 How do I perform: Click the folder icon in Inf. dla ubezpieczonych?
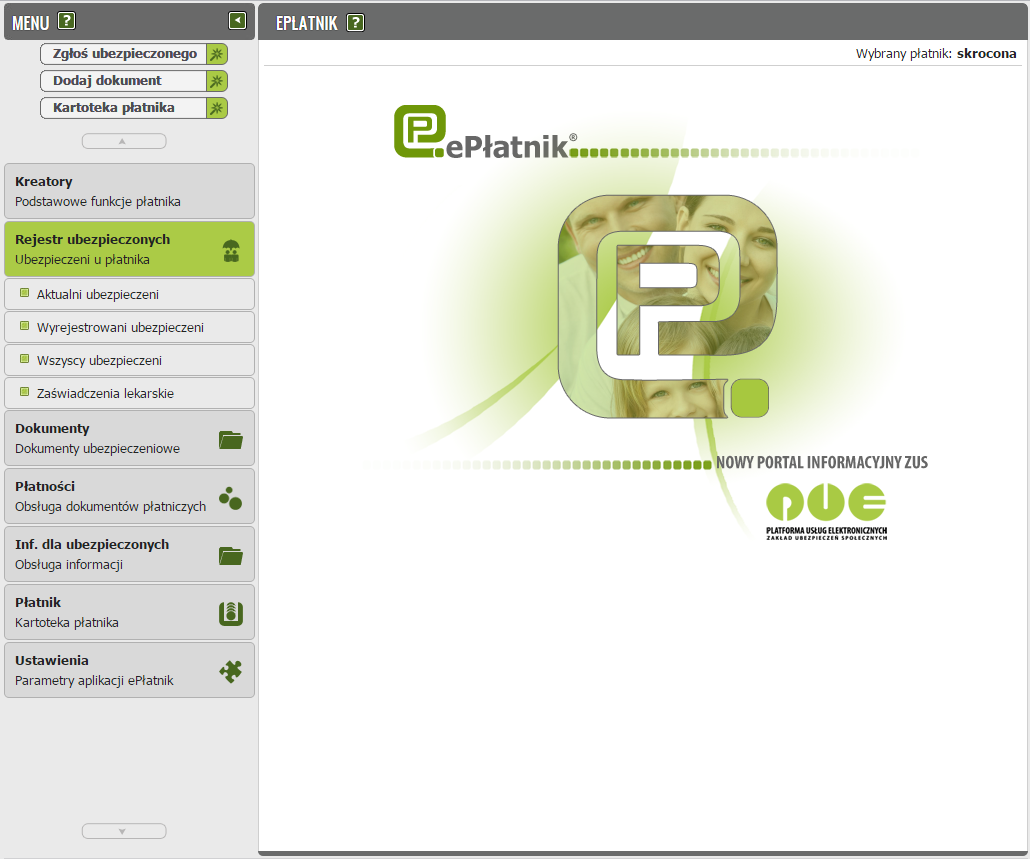(231, 556)
